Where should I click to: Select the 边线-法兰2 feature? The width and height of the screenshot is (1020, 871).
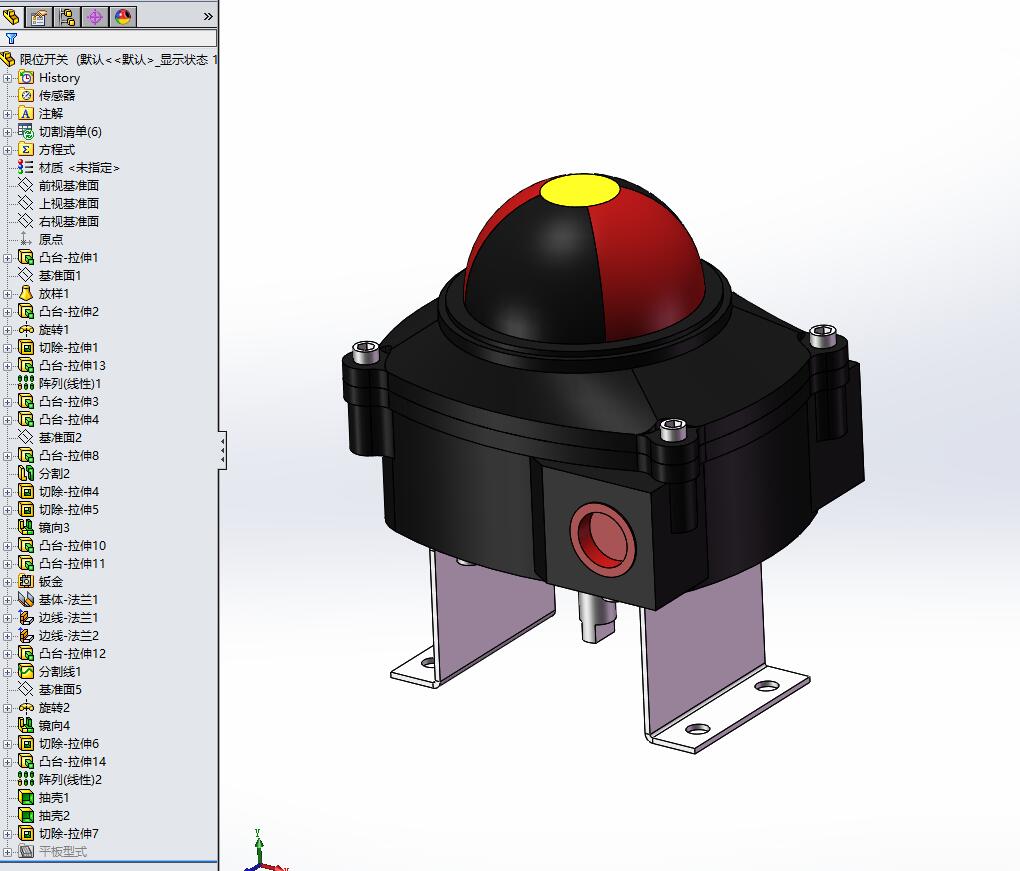pyautogui.click(x=59, y=636)
